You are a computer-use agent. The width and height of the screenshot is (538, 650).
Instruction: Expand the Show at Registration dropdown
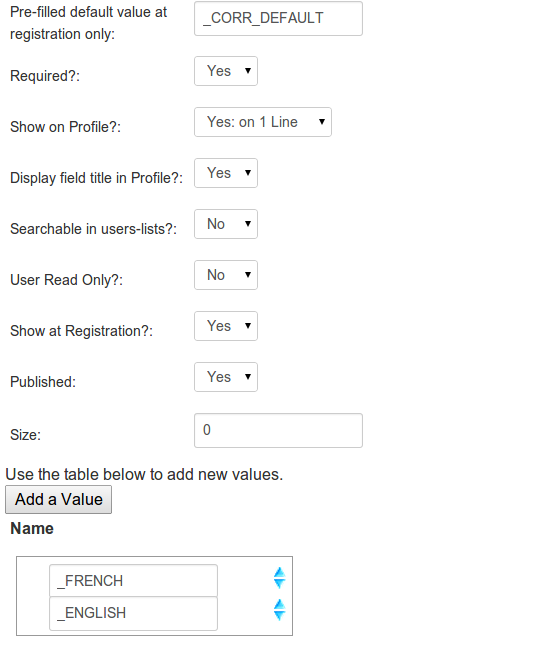pyautogui.click(x=226, y=326)
